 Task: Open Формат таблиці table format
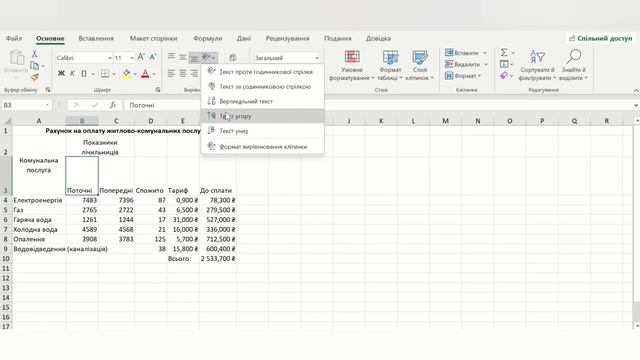coord(390,65)
